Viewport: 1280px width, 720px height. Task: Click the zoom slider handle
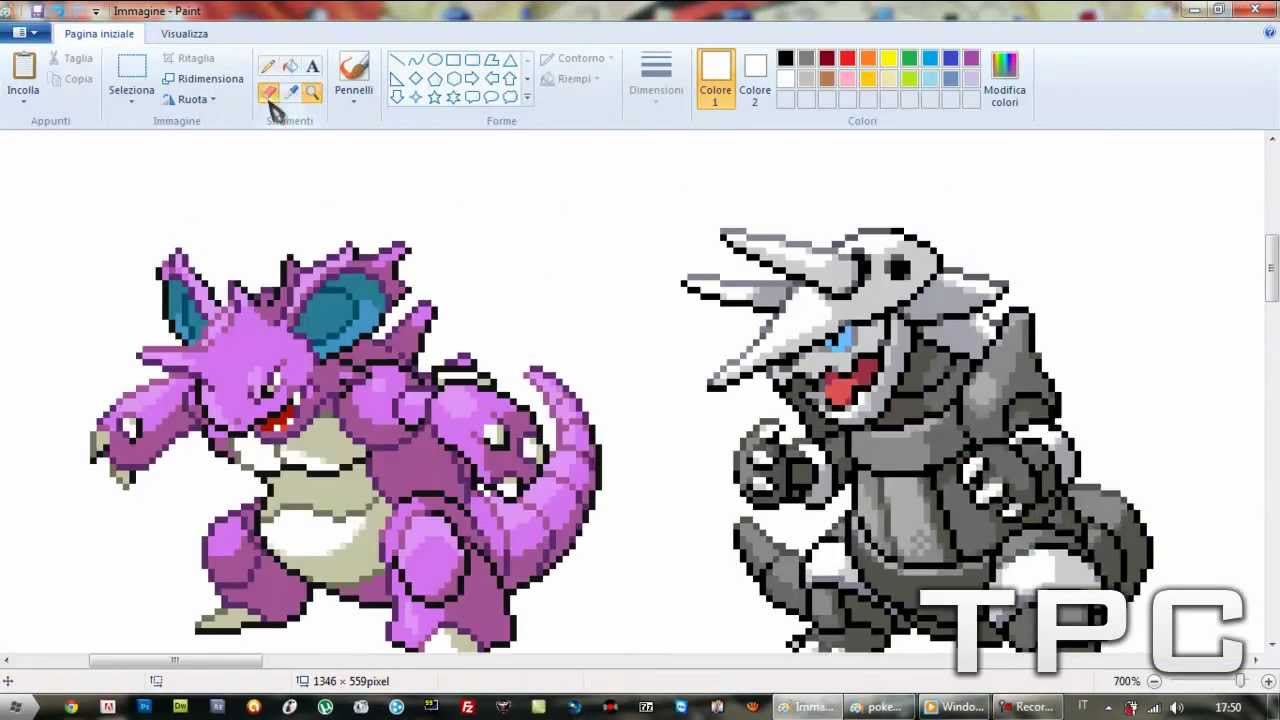1241,681
